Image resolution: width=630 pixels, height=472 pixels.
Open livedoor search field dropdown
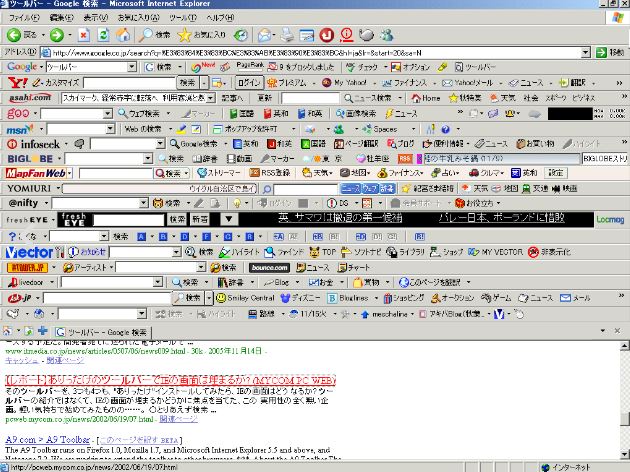tap(158, 282)
